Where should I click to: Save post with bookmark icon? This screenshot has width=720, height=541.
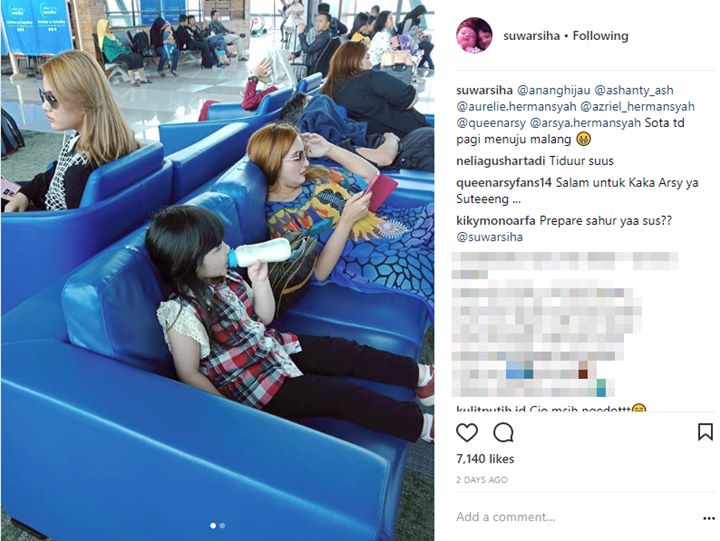pos(705,432)
